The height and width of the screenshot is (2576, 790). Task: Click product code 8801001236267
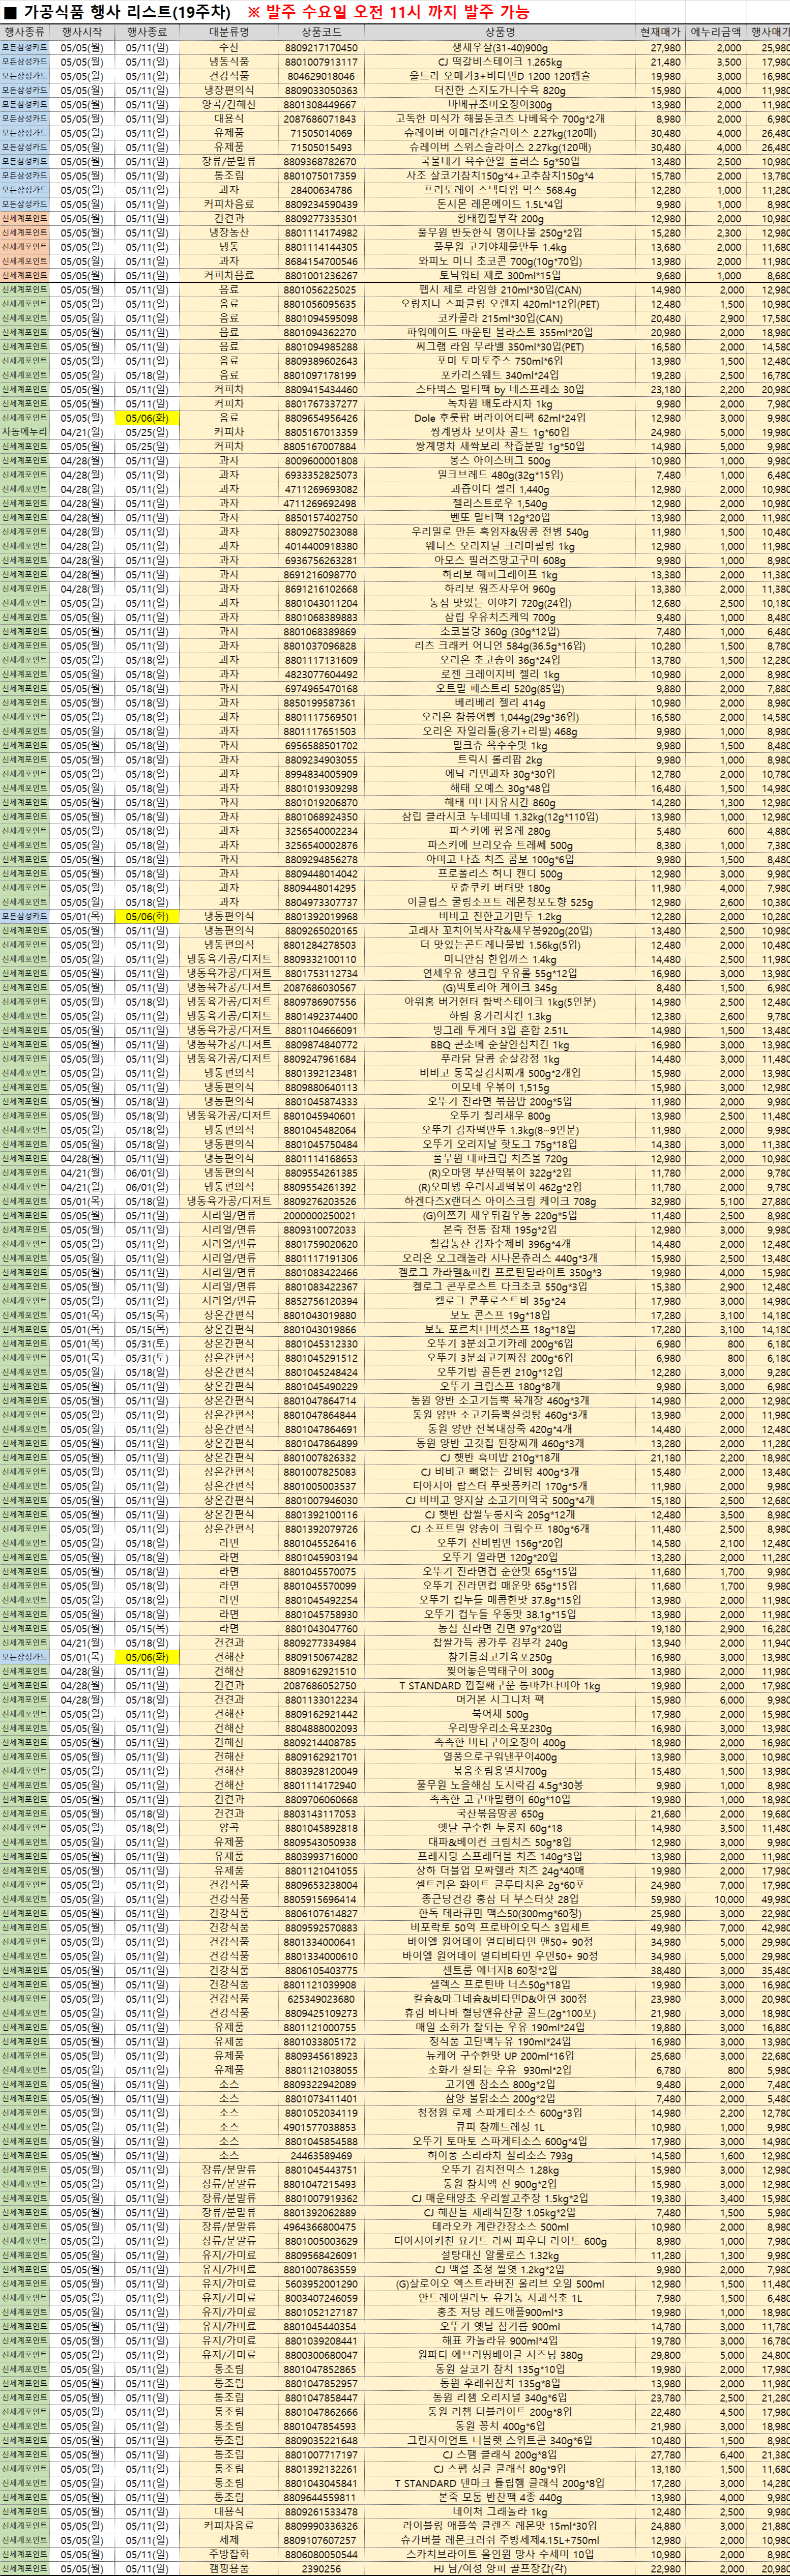321,276
